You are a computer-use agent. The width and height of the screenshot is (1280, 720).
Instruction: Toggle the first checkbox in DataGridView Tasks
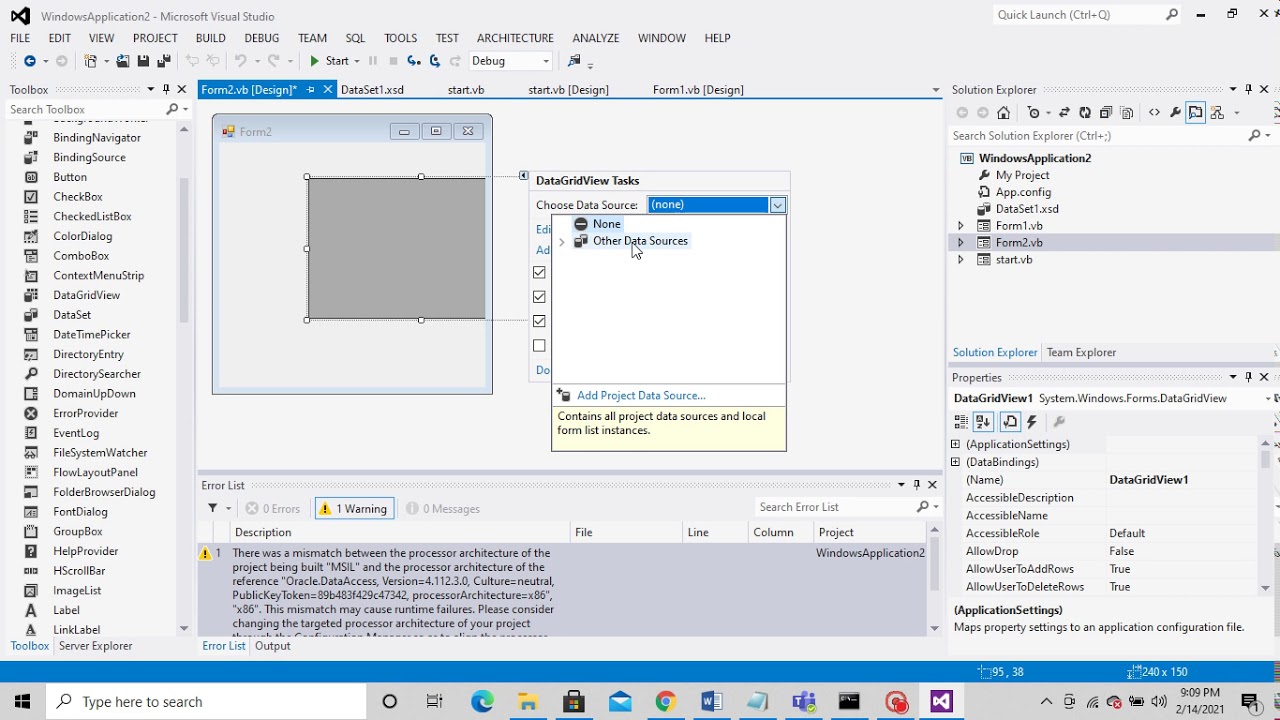pyautogui.click(x=540, y=272)
